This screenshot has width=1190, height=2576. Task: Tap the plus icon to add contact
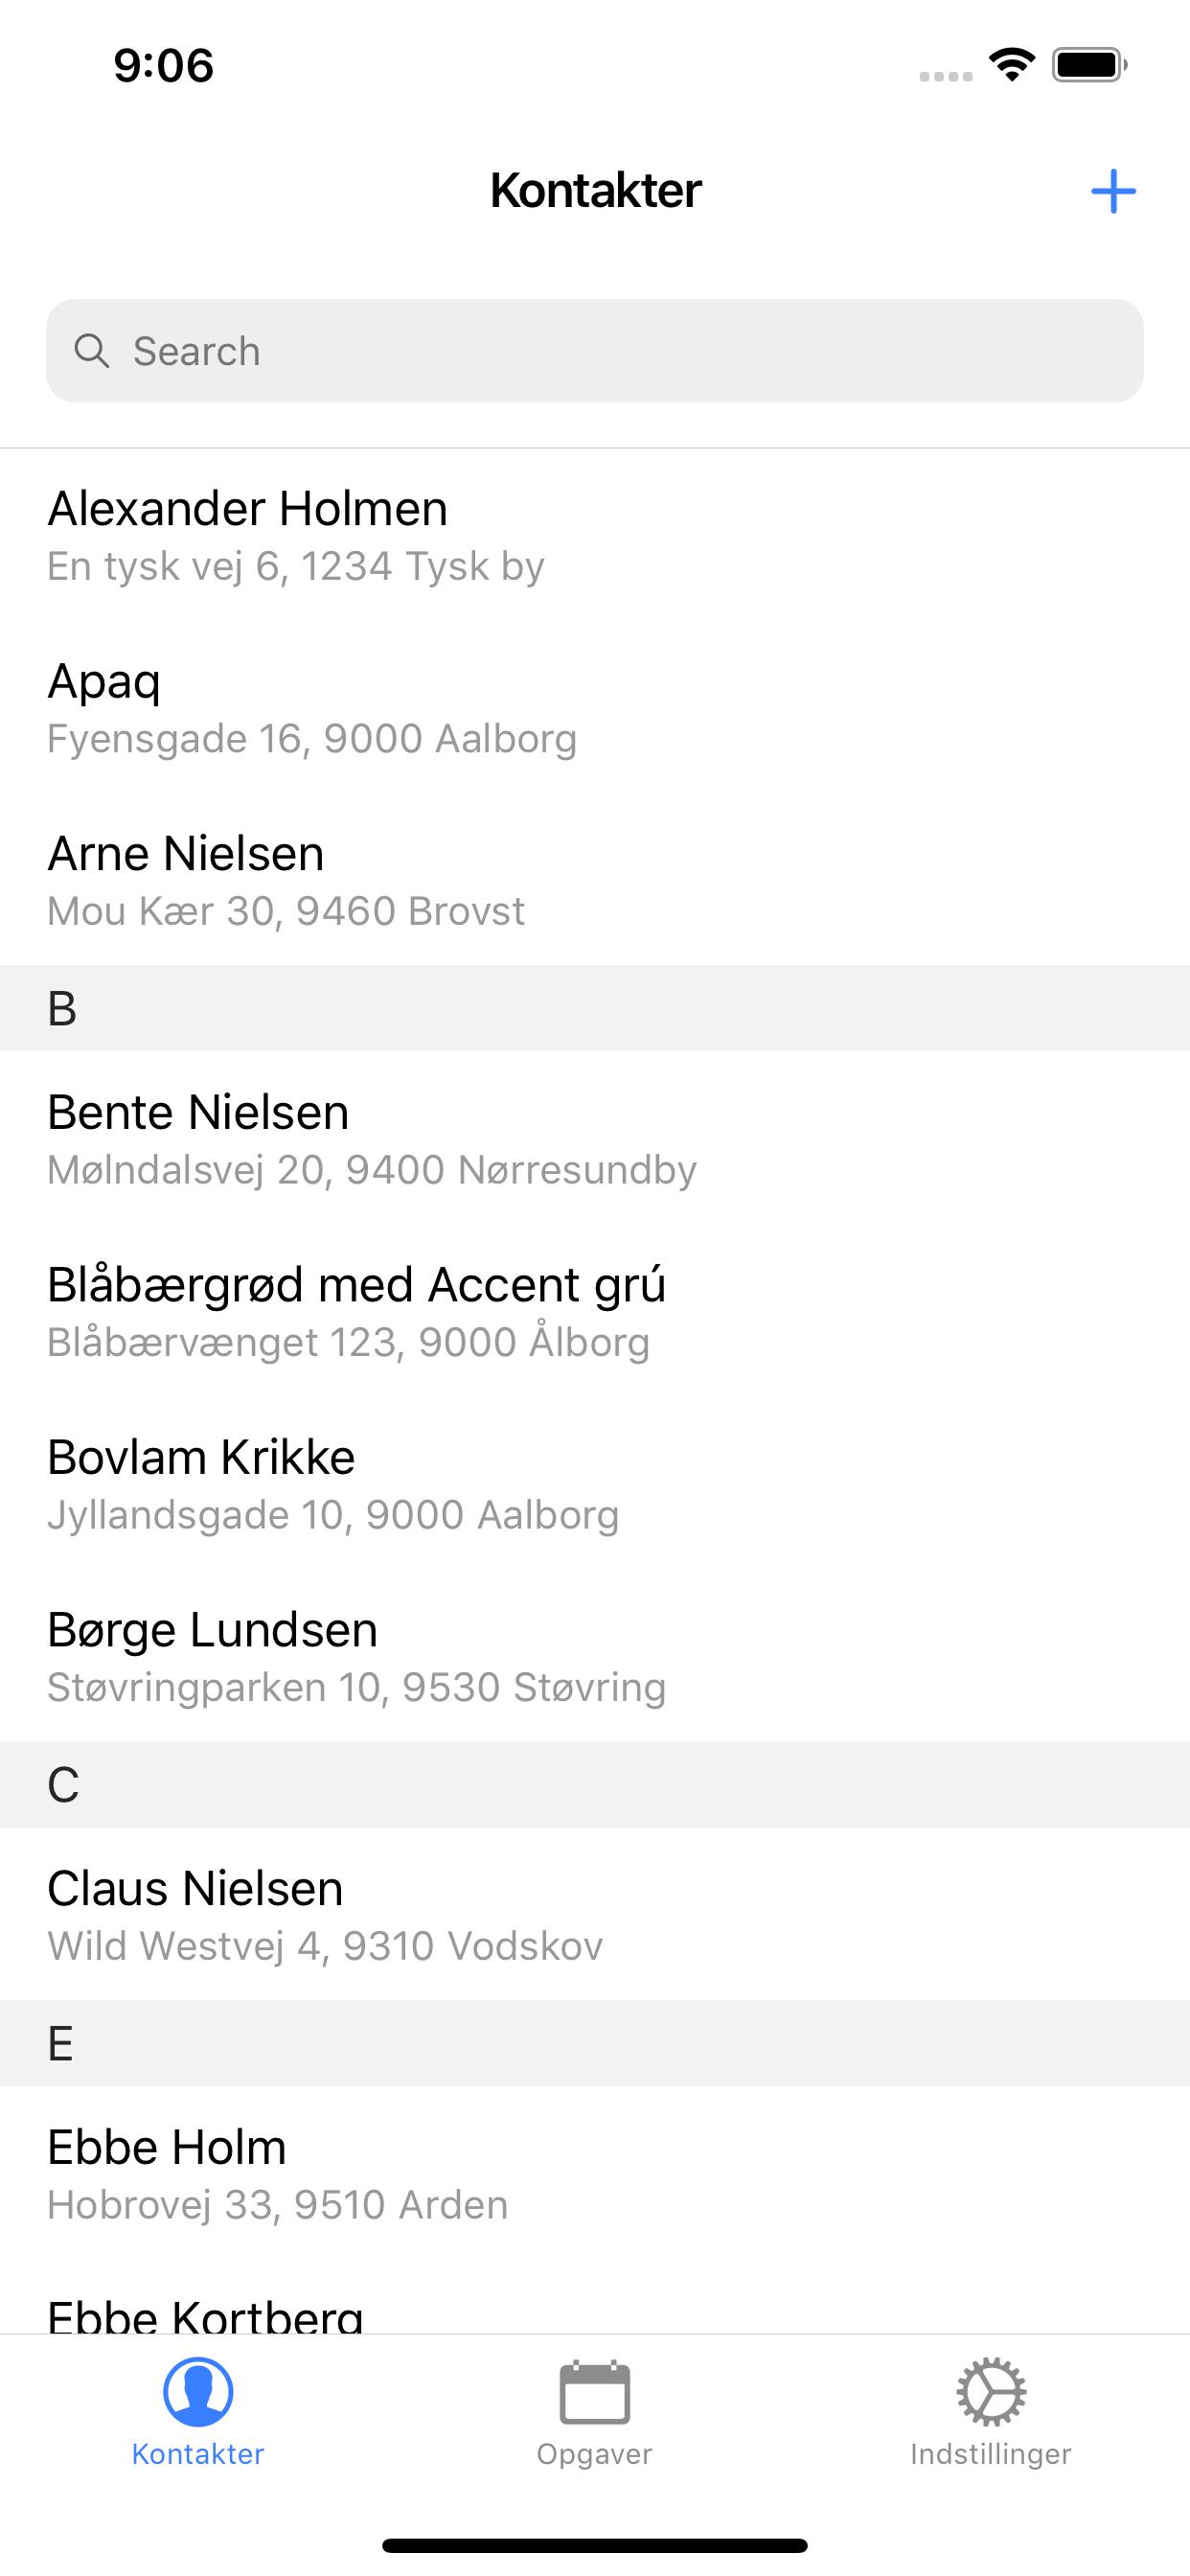1112,191
